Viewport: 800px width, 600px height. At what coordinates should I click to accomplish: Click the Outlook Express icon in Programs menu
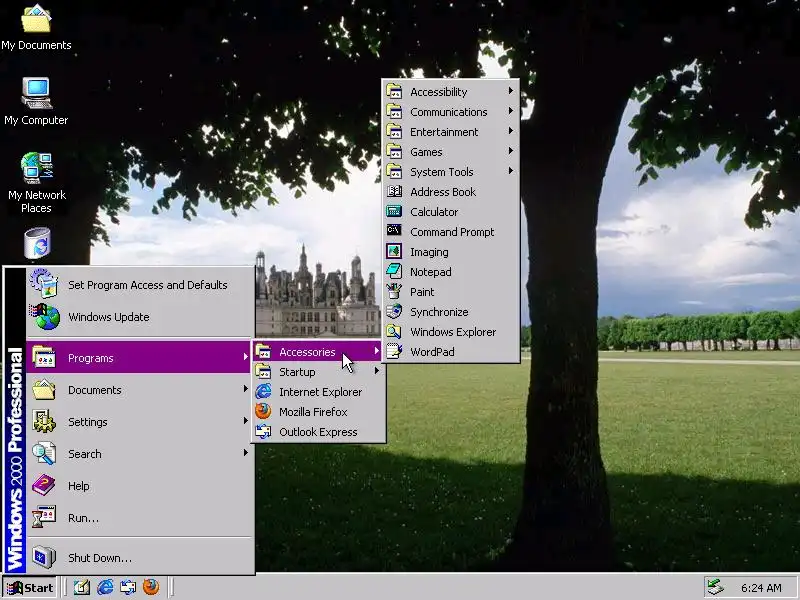(x=263, y=432)
